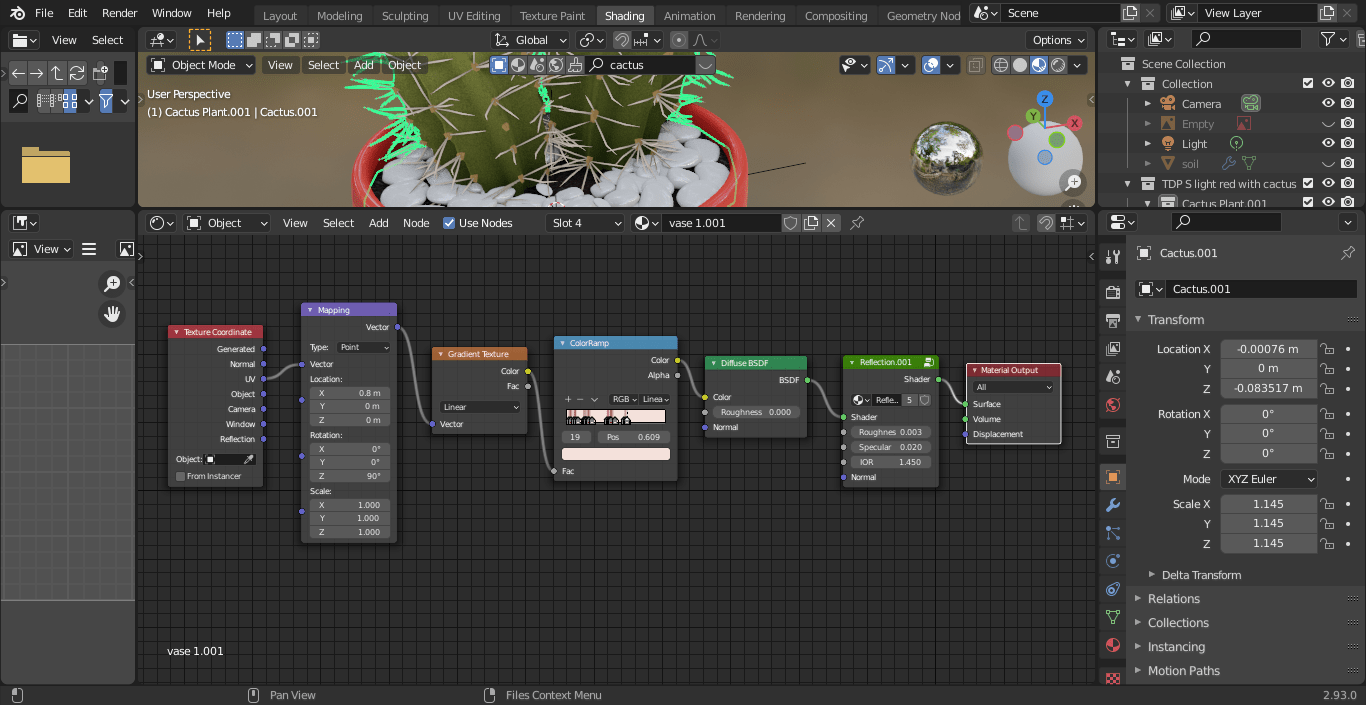Click the Options button in the header
This screenshot has width=1366, height=705.
pos(1056,40)
